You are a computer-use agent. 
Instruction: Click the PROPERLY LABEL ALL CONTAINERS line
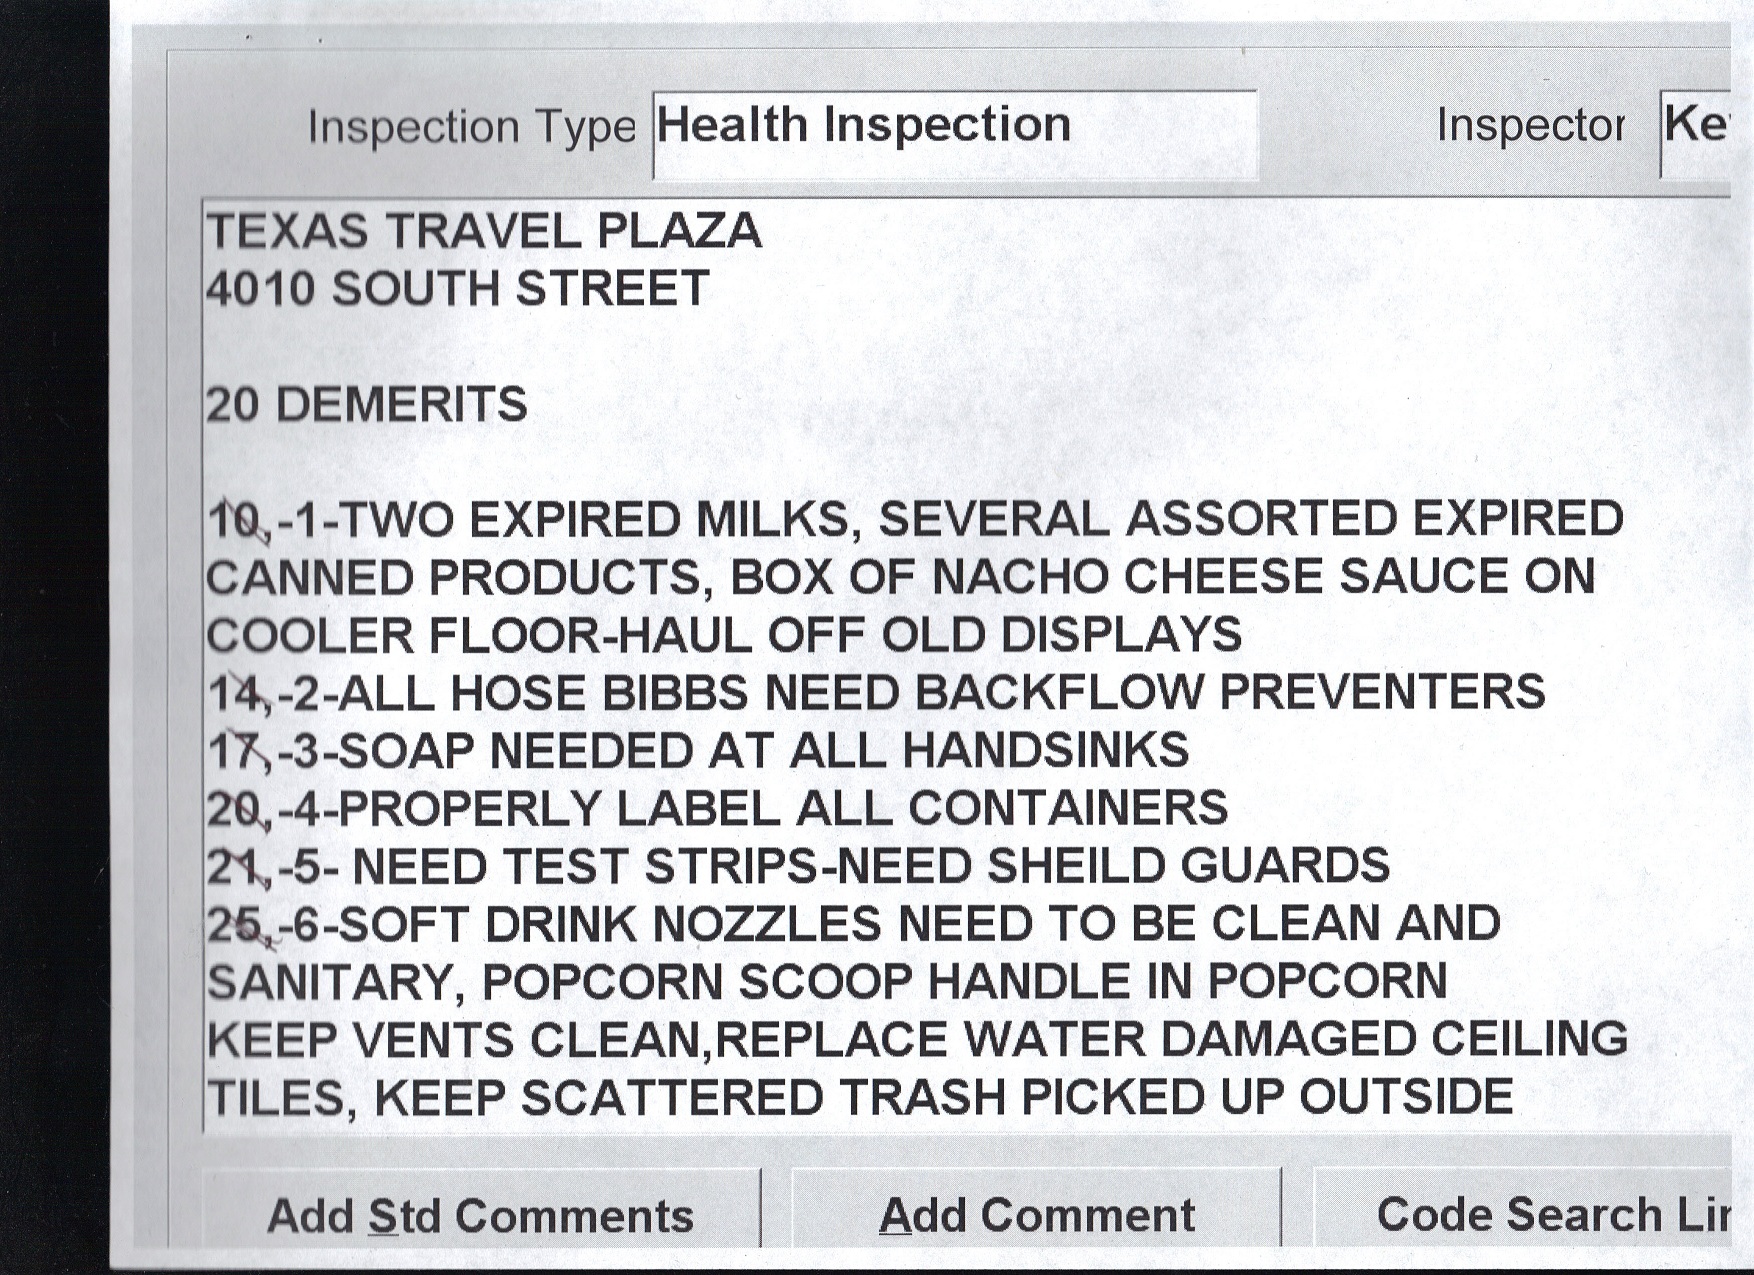pos(717,808)
